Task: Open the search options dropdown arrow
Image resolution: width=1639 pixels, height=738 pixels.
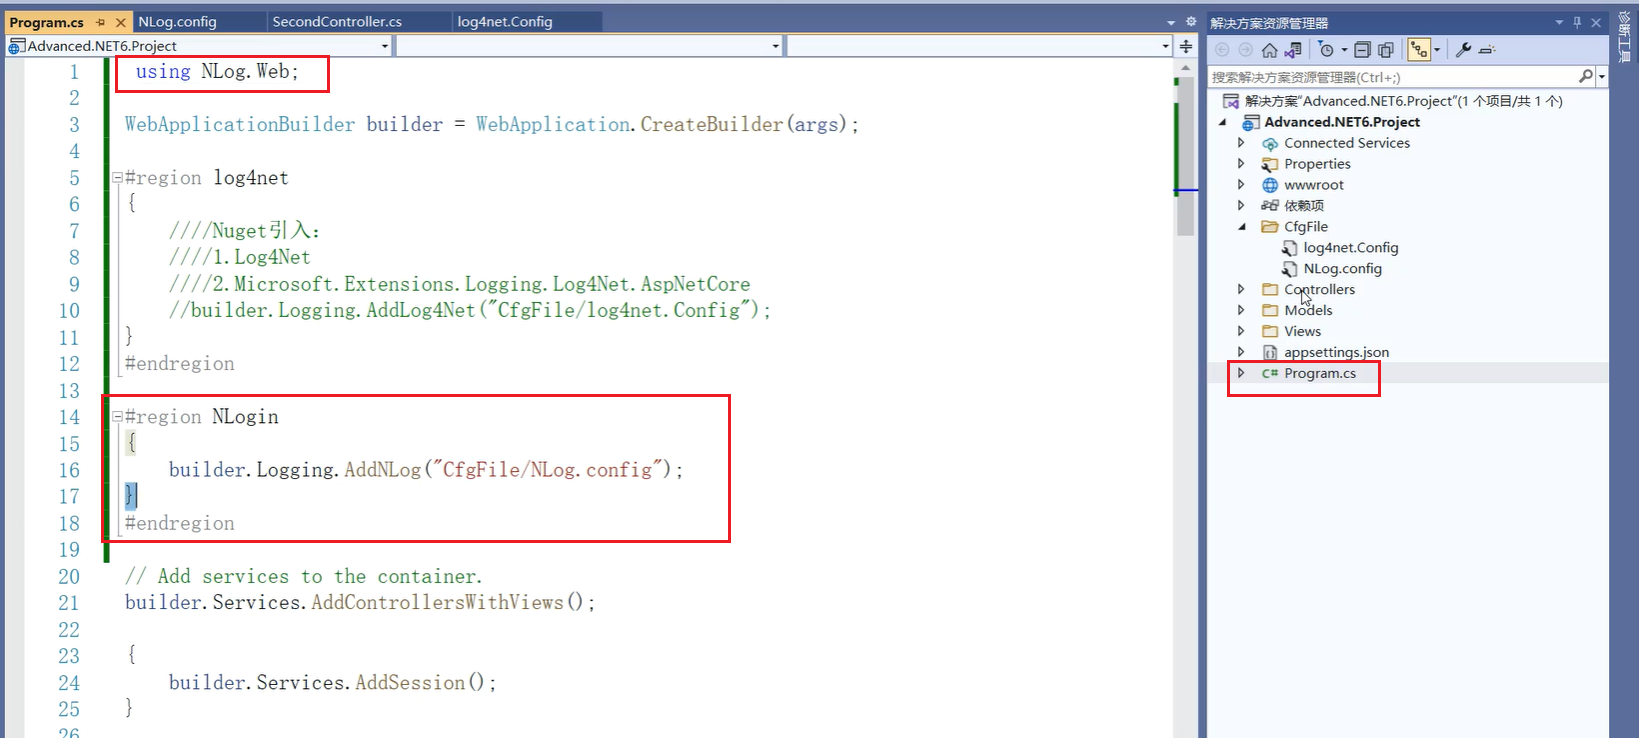Action: pyautogui.click(x=1602, y=77)
